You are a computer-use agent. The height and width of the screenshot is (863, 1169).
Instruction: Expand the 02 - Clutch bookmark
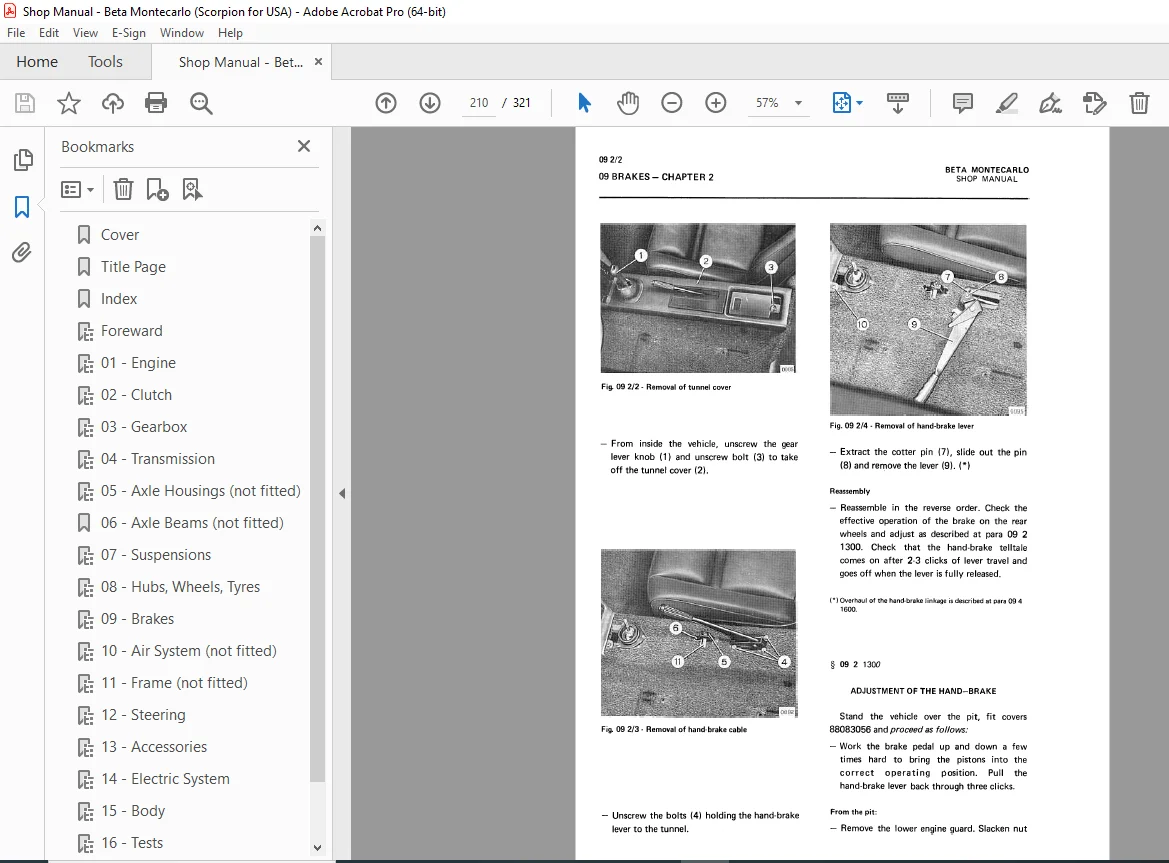tap(85, 395)
